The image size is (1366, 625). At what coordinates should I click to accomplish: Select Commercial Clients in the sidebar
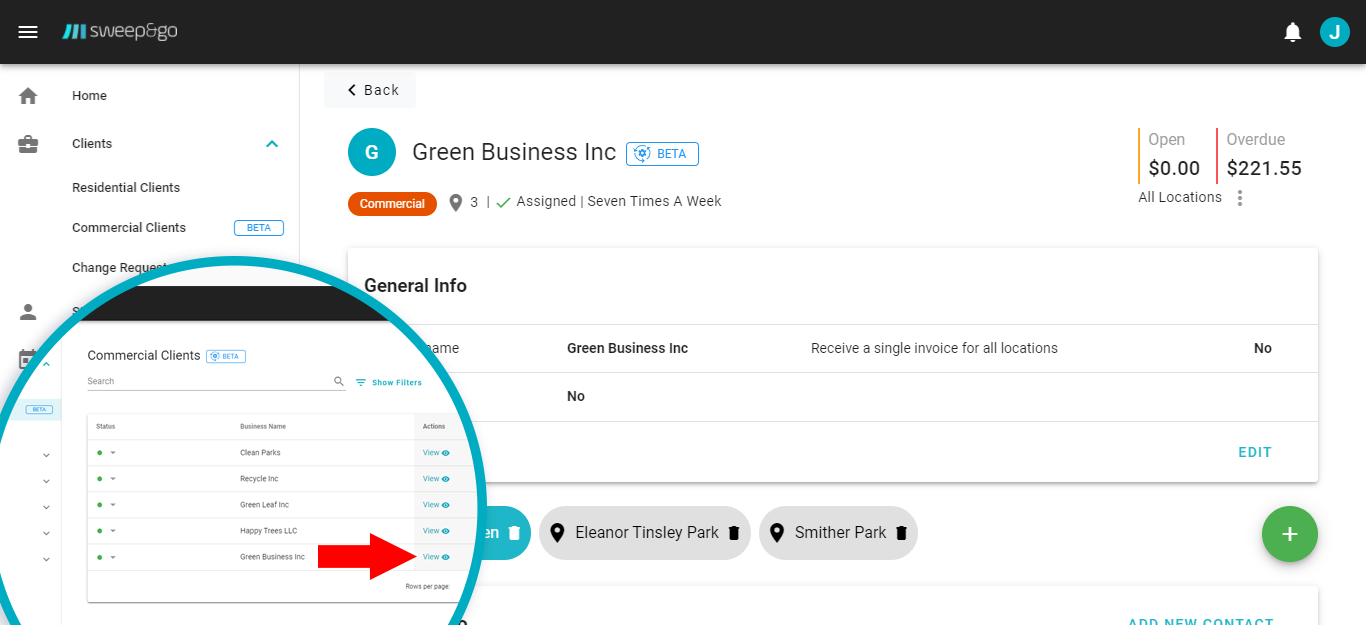(129, 228)
